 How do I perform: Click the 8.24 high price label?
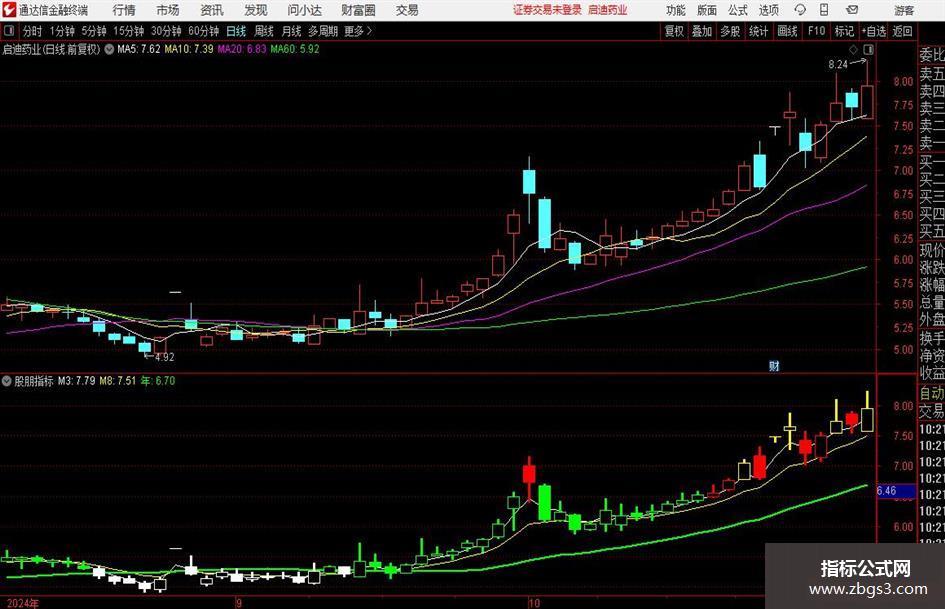838,65
